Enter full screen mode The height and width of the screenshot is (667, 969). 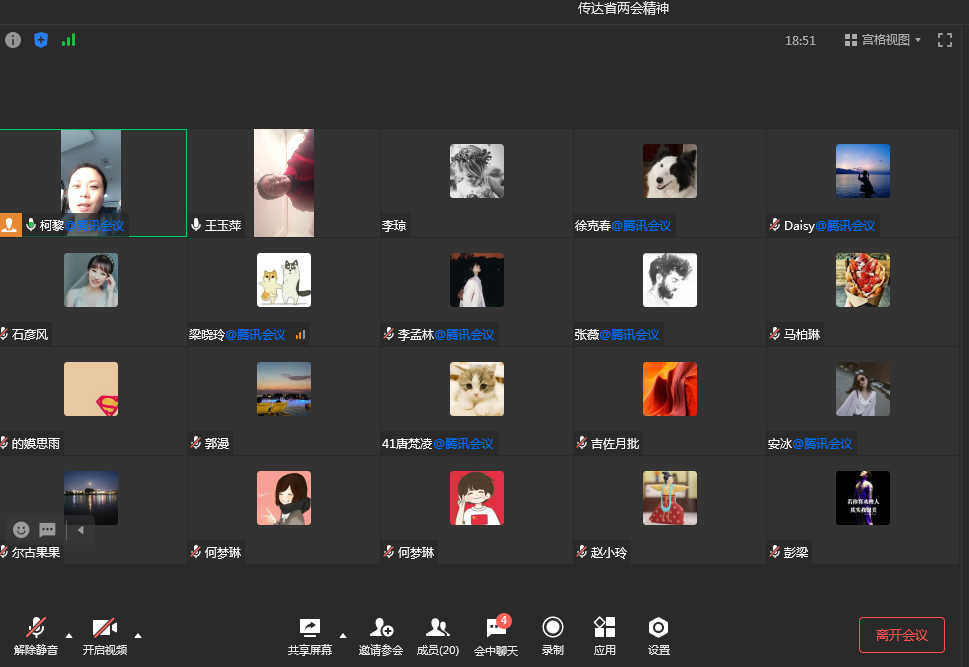pos(944,40)
